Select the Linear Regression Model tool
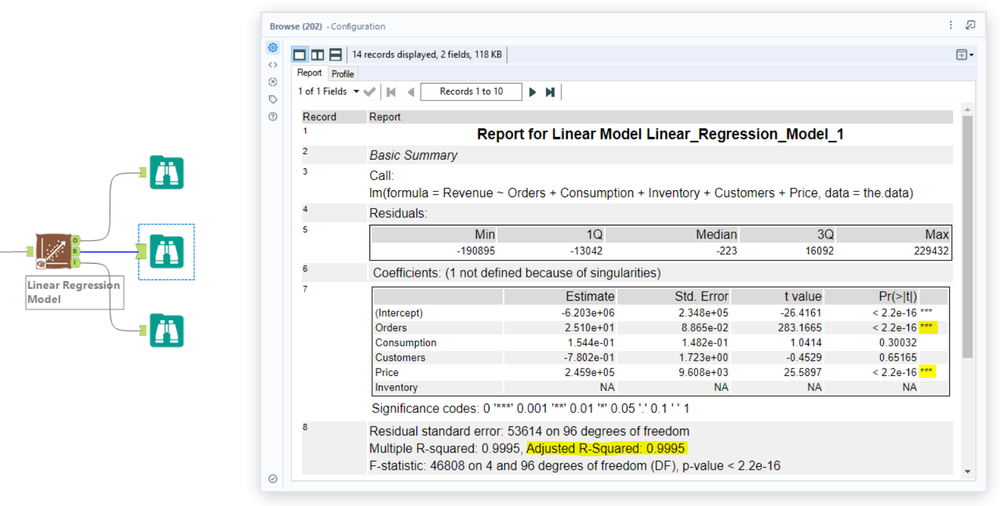This screenshot has height=506, width=1000. [54, 251]
